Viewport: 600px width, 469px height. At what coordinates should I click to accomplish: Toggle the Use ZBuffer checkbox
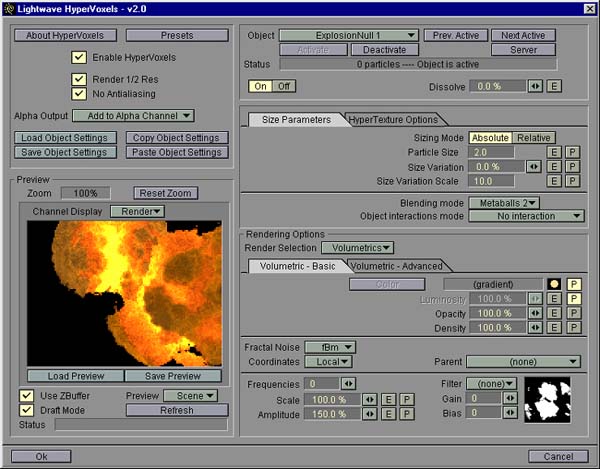tap(26, 396)
